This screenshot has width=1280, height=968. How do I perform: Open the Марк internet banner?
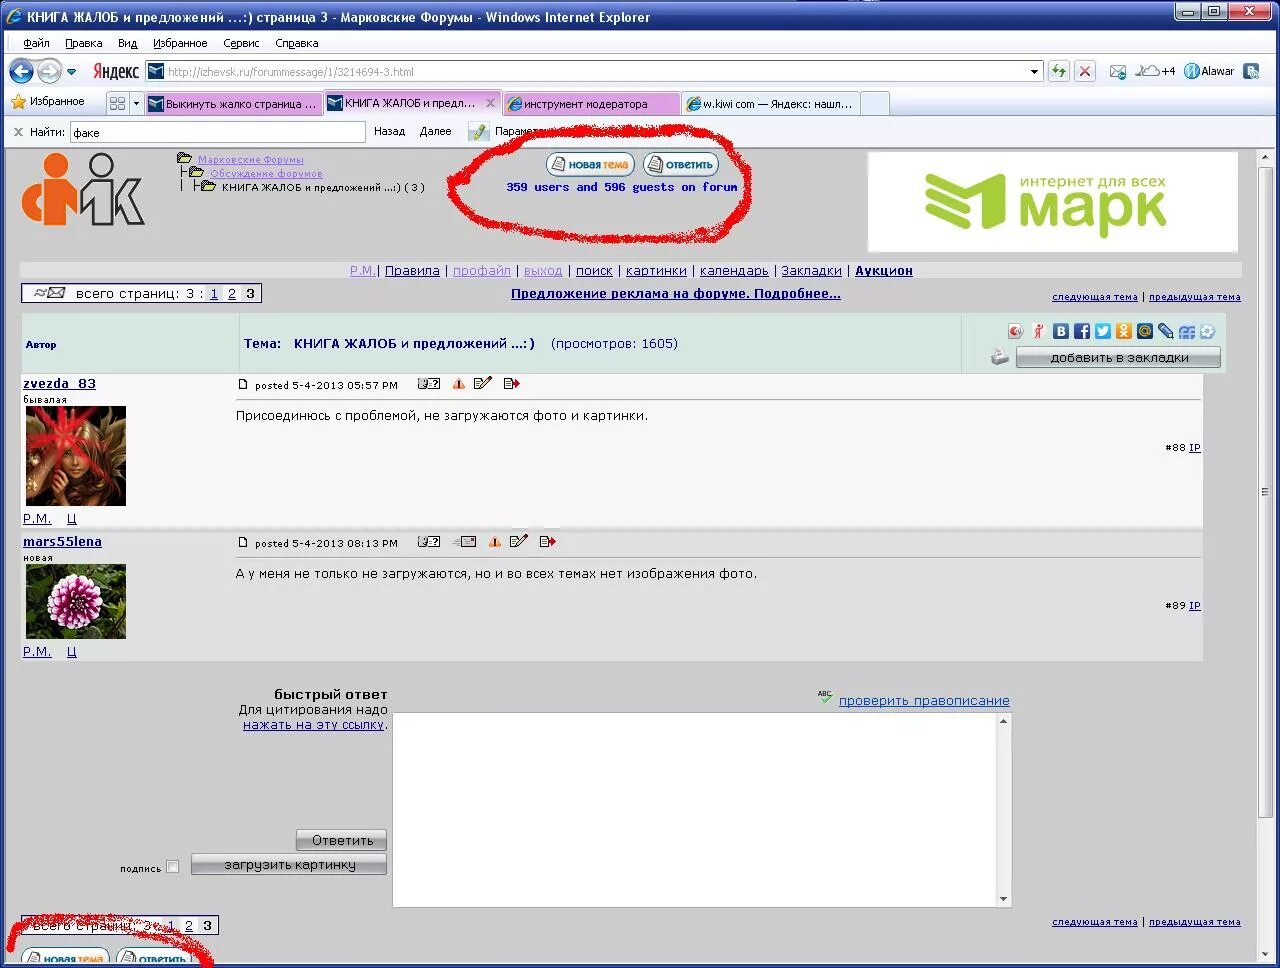coord(1053,202)
